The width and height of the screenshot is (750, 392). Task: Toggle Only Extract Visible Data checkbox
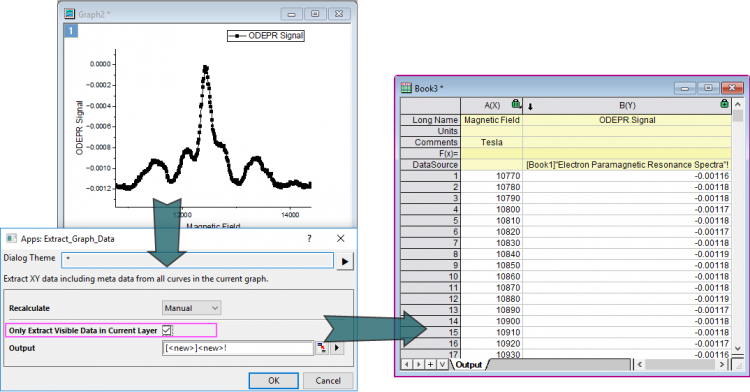pyautogui.click(x=166, y=330)
